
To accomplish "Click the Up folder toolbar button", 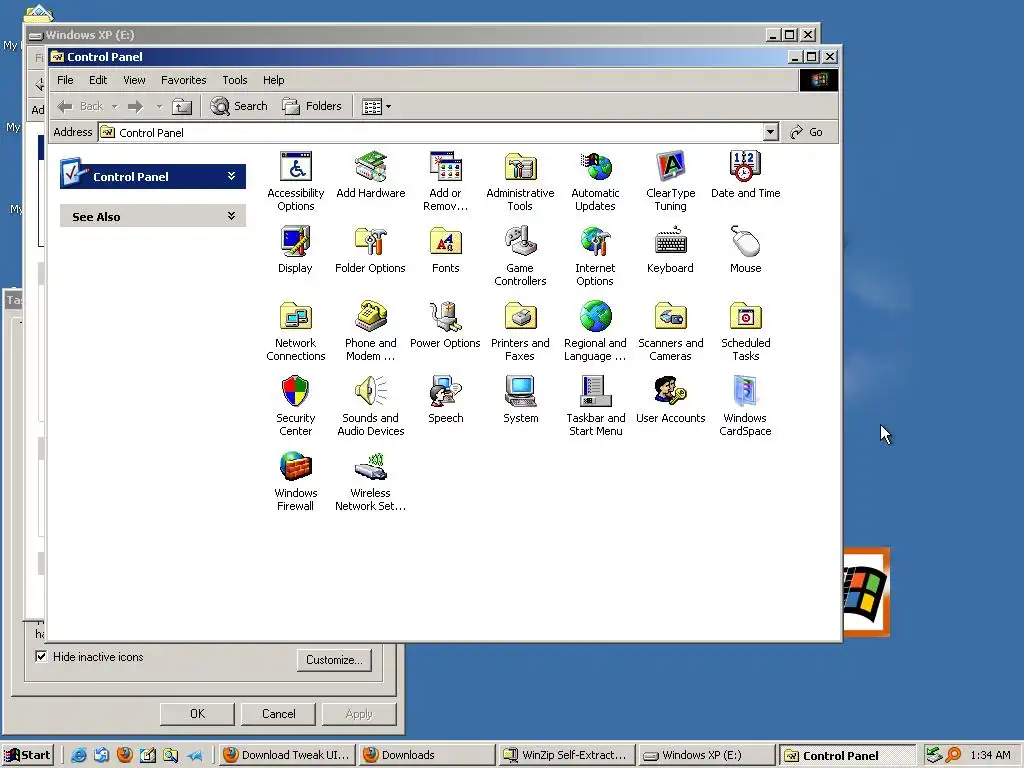I will click(182, 106).
